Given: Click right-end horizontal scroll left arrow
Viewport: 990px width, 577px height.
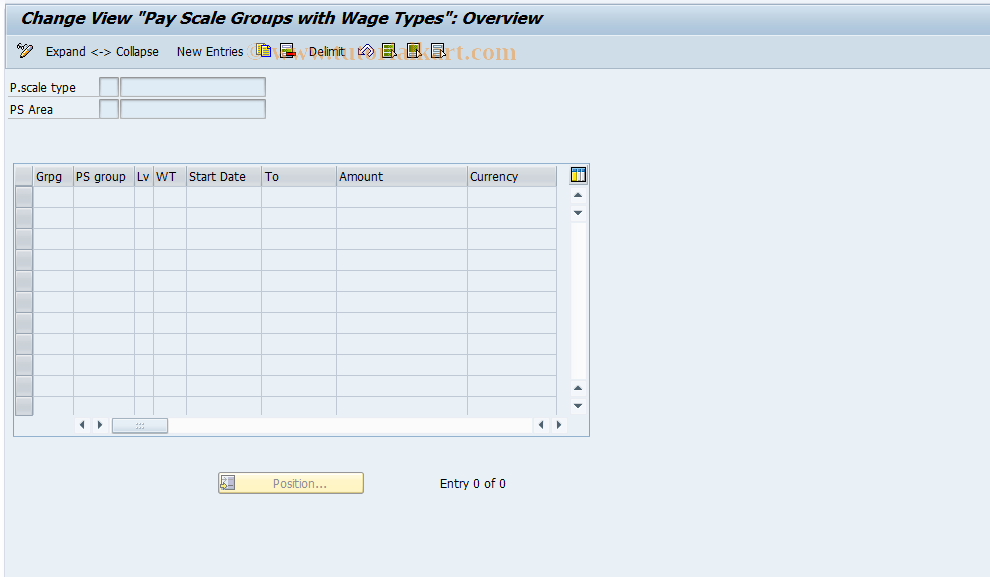Looking at the screenshot, I should tap(541, 425).
